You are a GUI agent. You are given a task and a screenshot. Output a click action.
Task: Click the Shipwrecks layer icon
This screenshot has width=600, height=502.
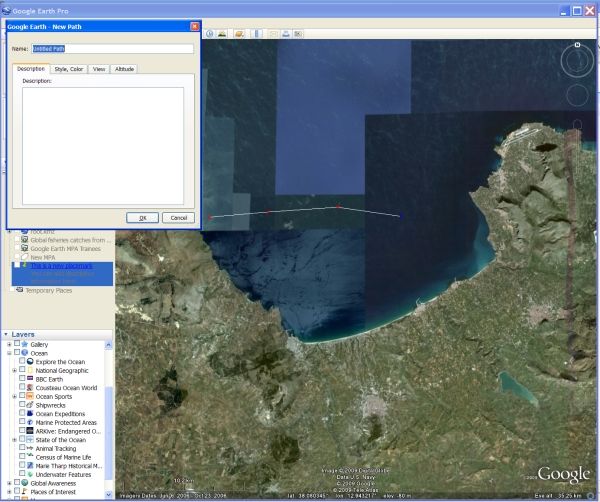tap(30, 404)
